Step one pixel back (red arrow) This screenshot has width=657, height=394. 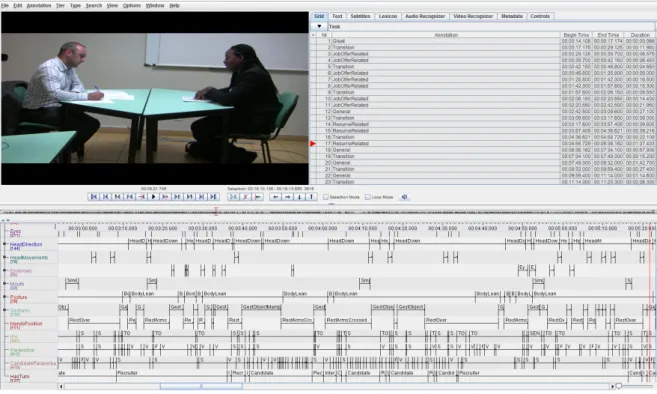142,197
